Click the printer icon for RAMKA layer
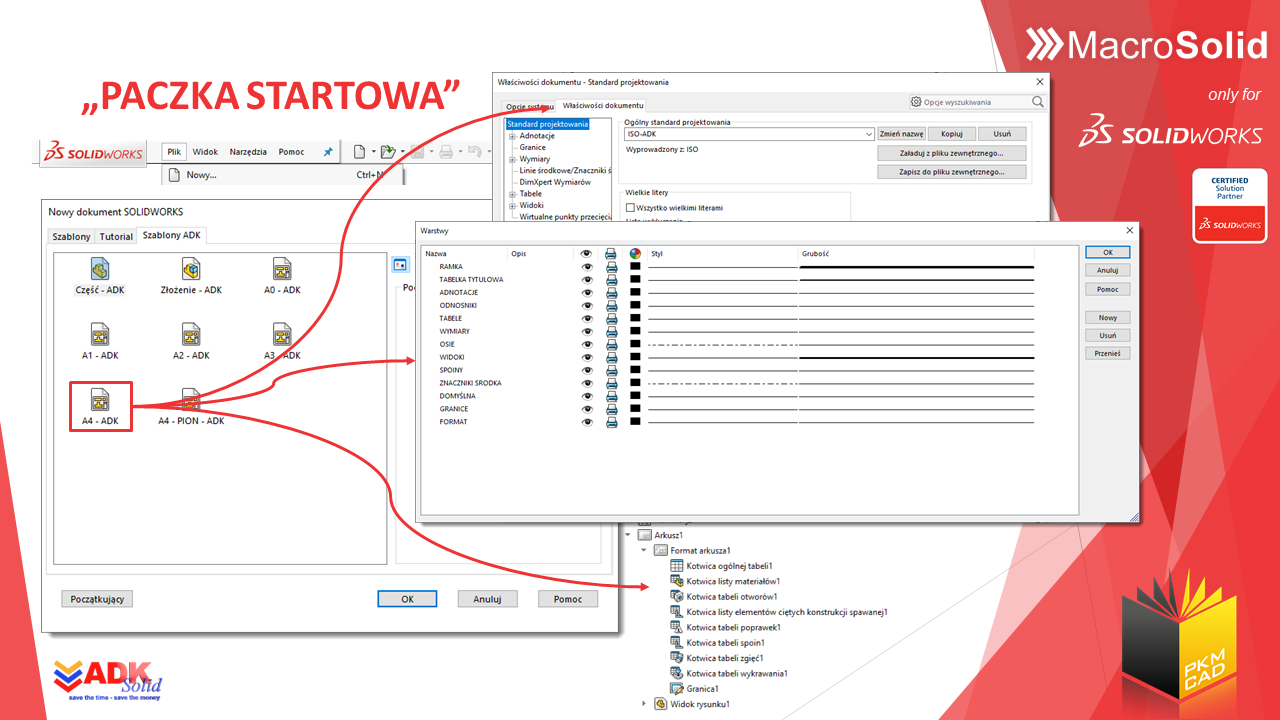 coord(611,267)
